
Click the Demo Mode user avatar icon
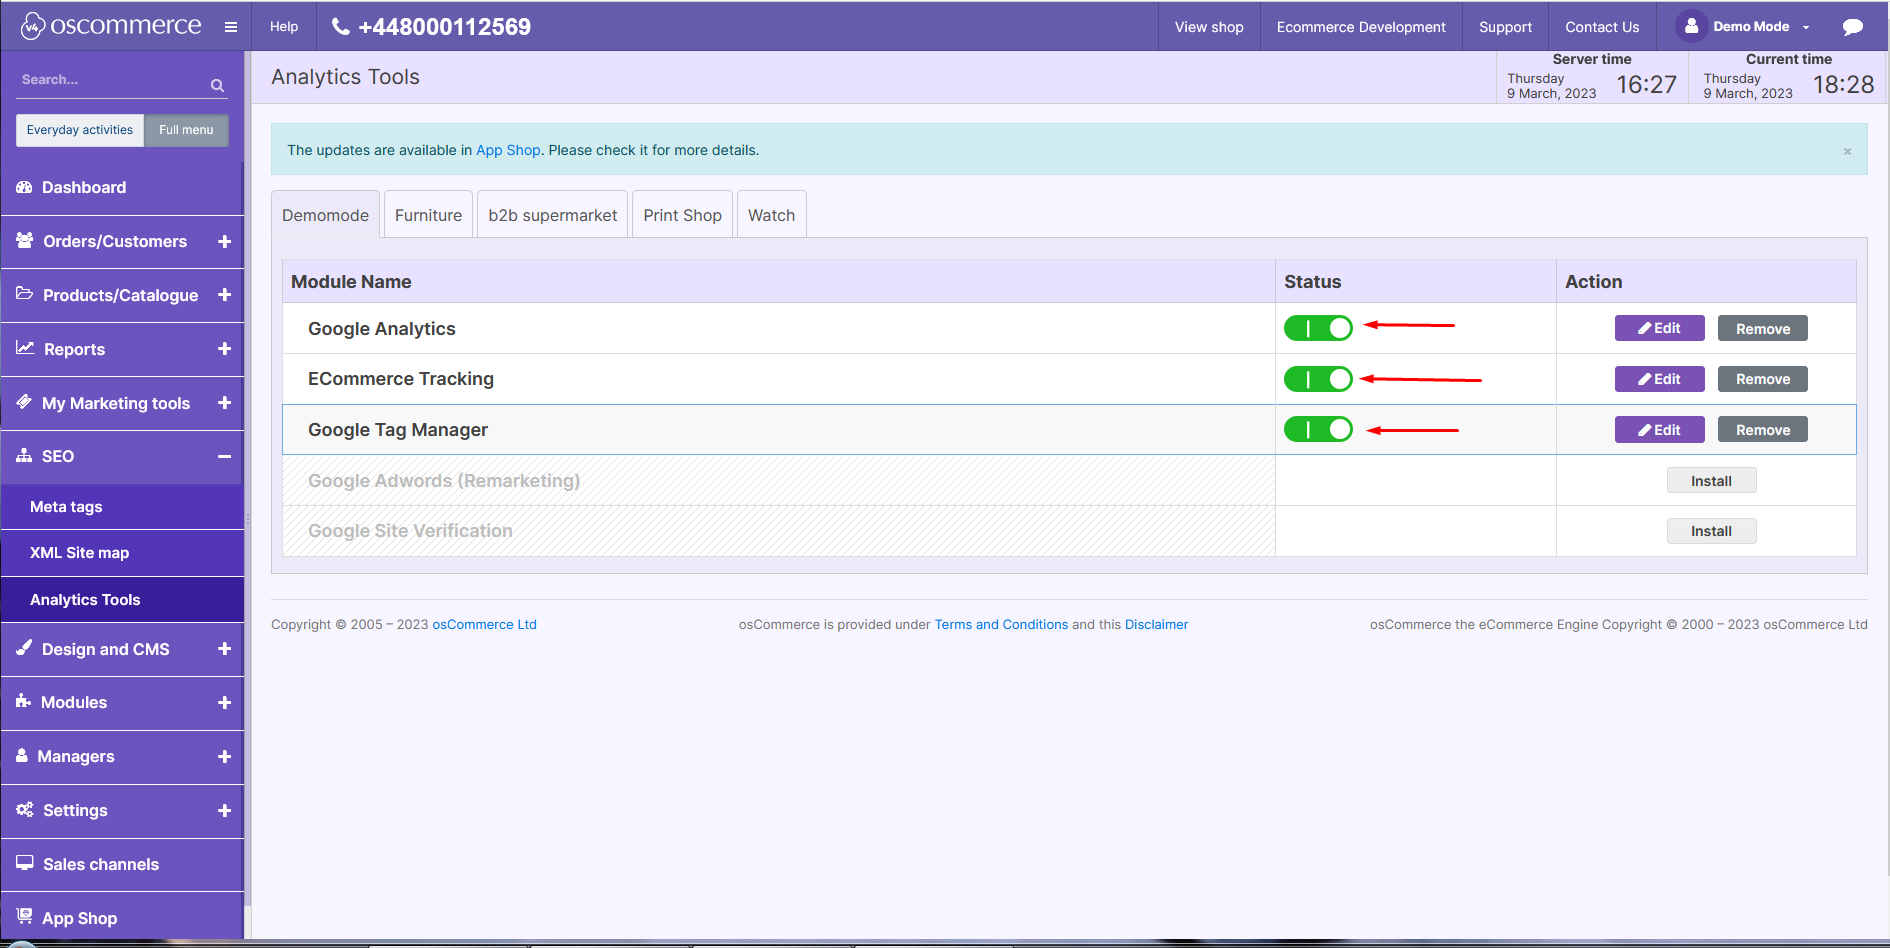pyautogui.click(x=1691, y=26)
